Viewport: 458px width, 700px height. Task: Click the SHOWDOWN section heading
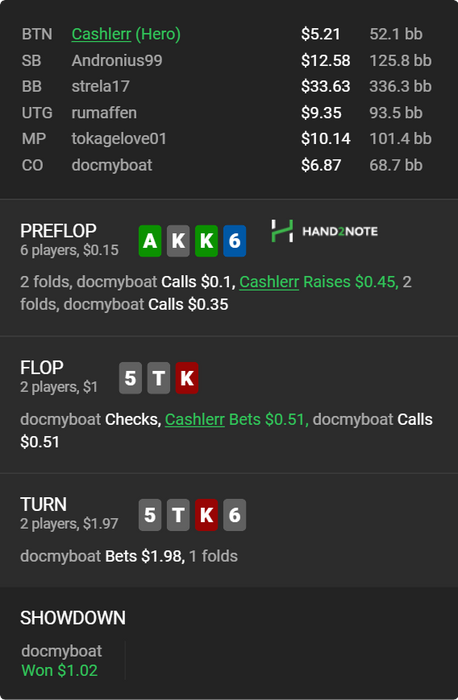[73, 618]
